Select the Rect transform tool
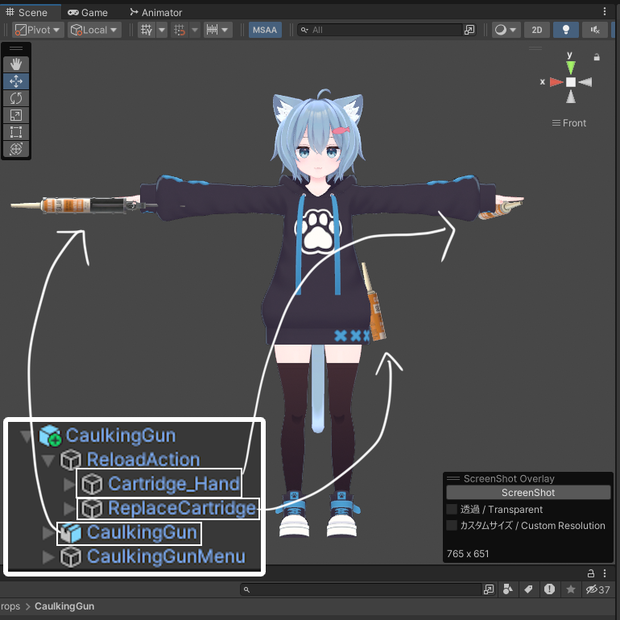 (x=16, y=132)
